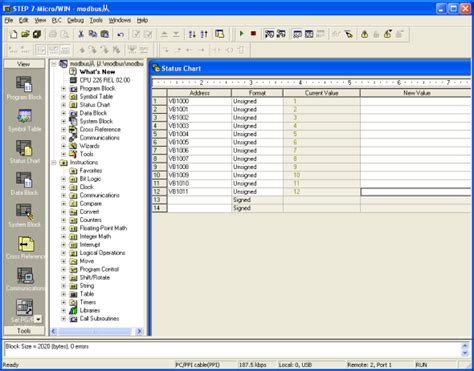
Task: Click the View button atop navigation bar
Action: pyautogui.click(x=24, y=64)
